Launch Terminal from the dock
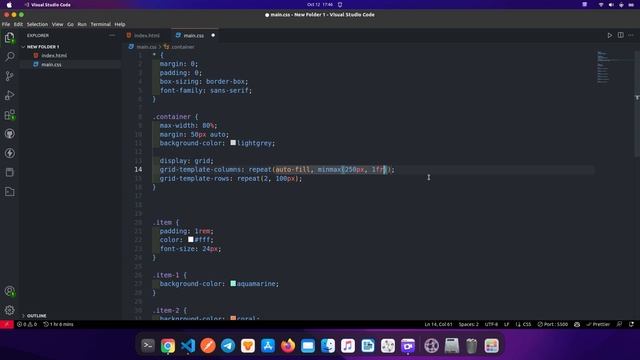The width and height of the screenshot is (640, 360). tap(148, 346)
